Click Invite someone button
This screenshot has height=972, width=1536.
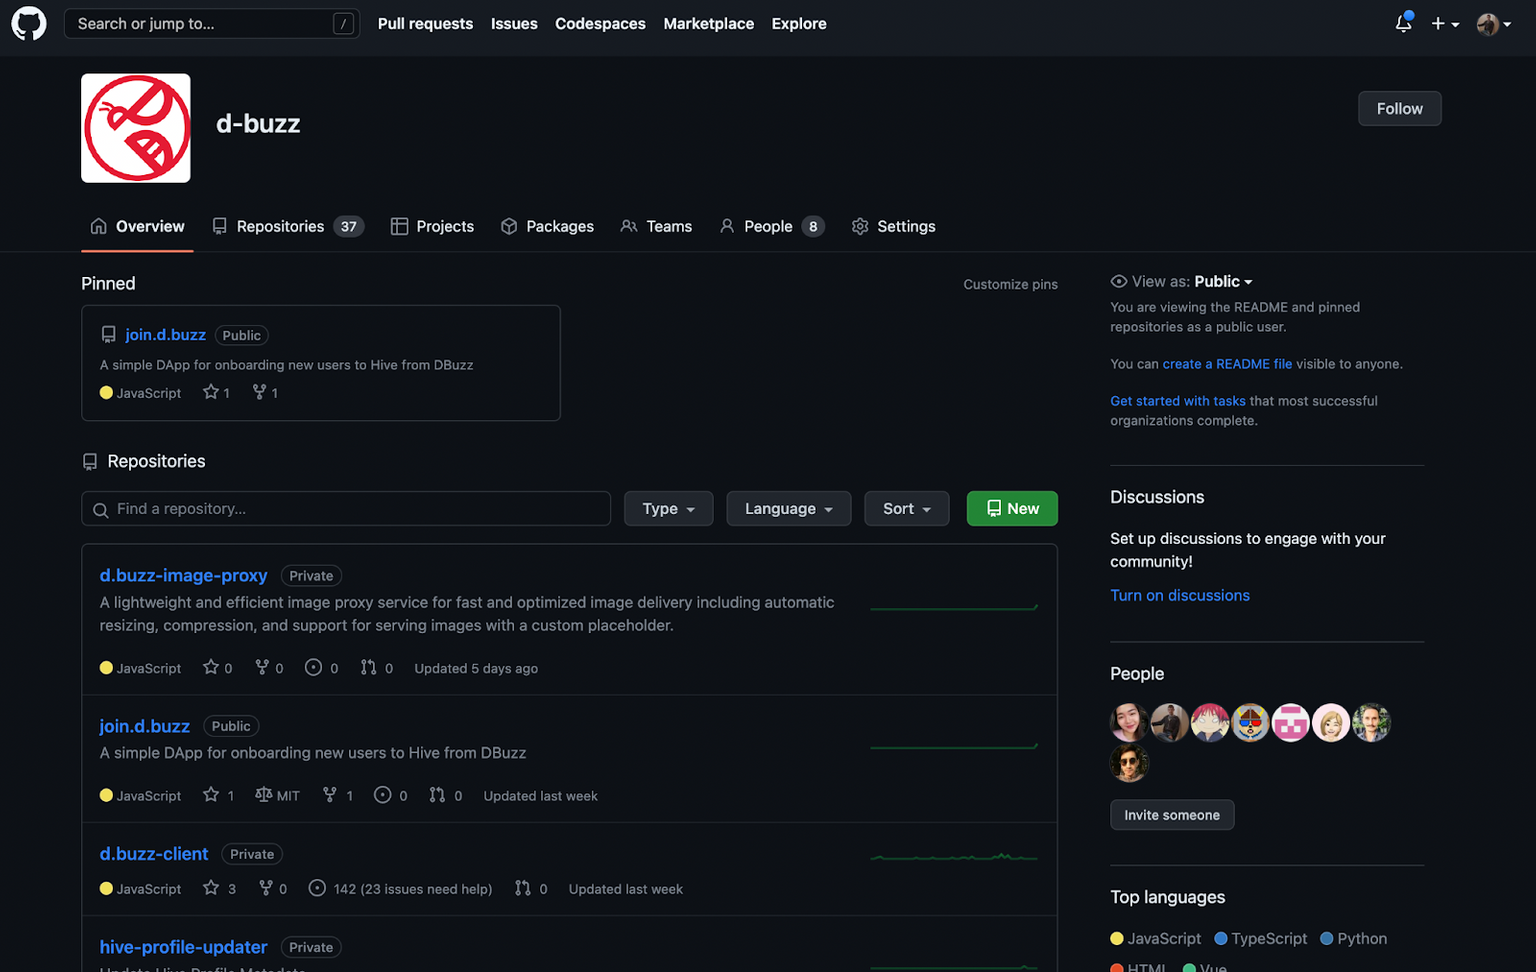pos(1172,815)
